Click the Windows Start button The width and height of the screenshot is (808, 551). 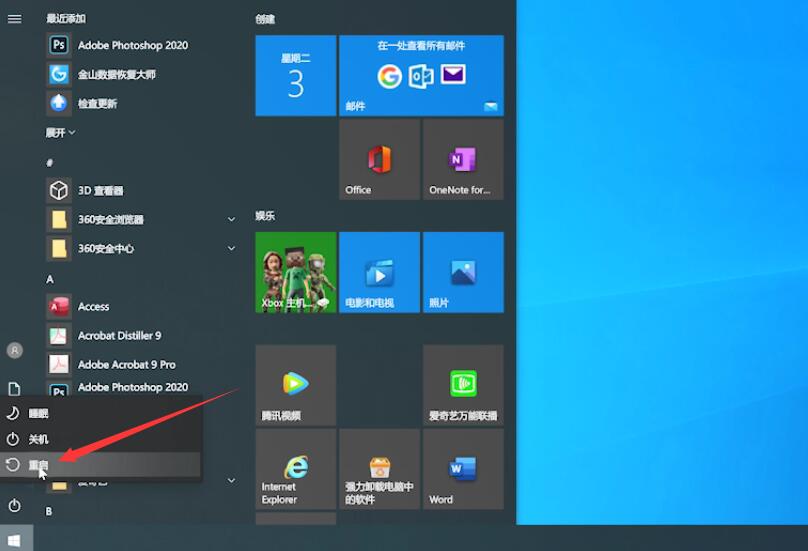(16, 539)
